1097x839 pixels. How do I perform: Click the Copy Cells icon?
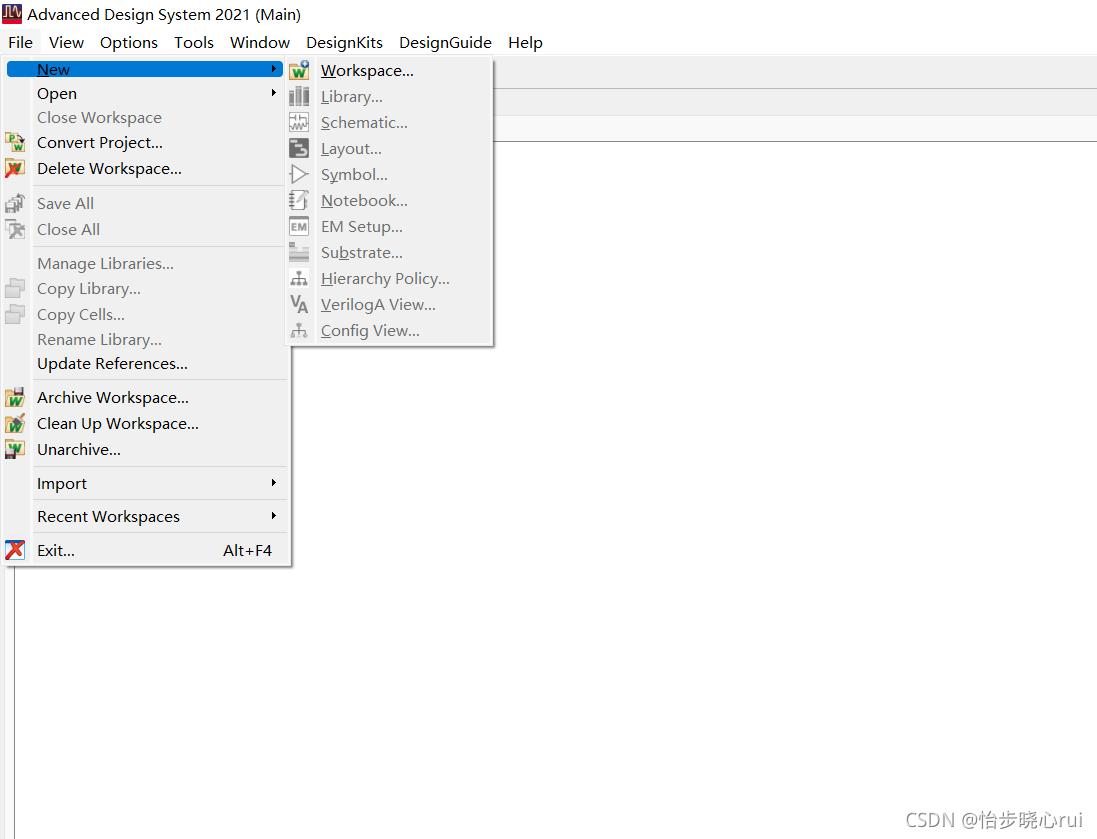point(15,314)
